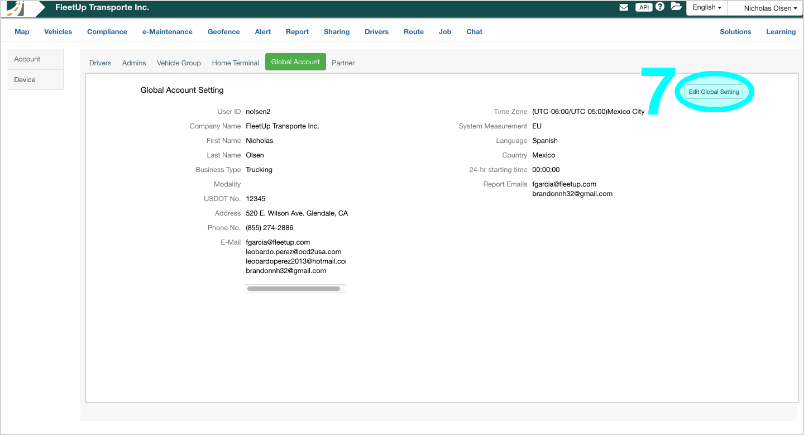Open the Compliance menu
Image resolution: width=804 pixels, height=435 pixels.
click(107, 32)
